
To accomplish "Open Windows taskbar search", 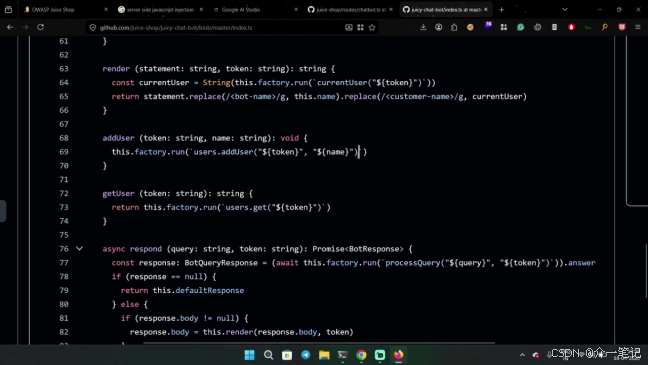I will tap(268, 355).
